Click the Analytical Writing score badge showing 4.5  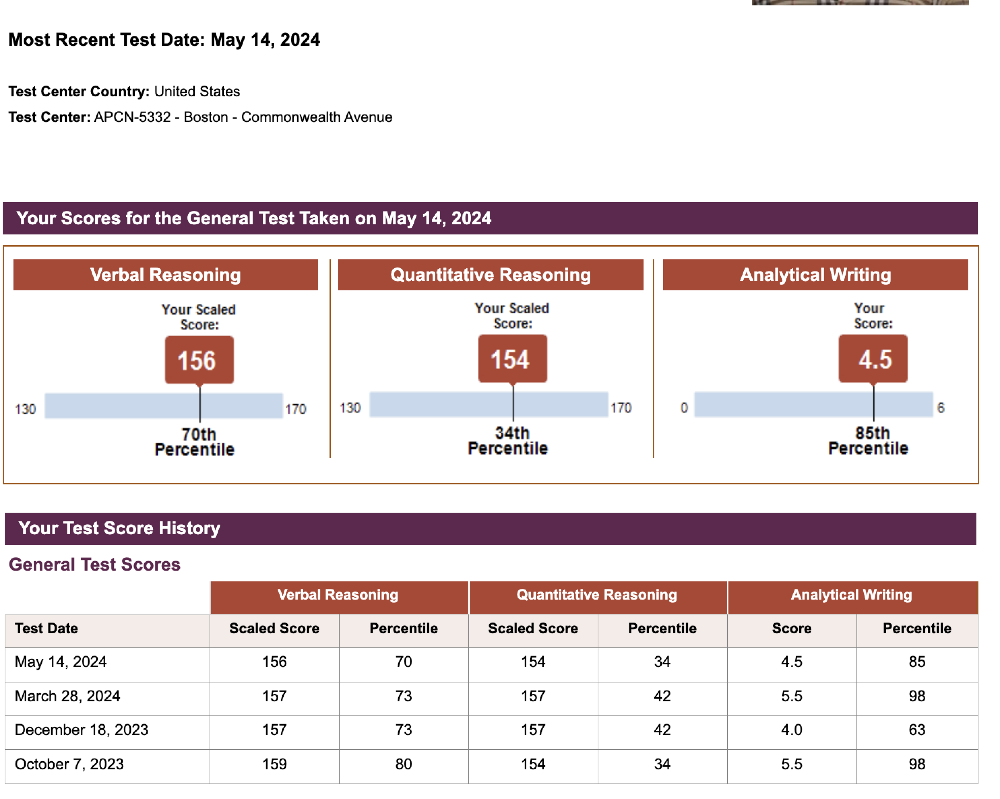coord(874,360)
